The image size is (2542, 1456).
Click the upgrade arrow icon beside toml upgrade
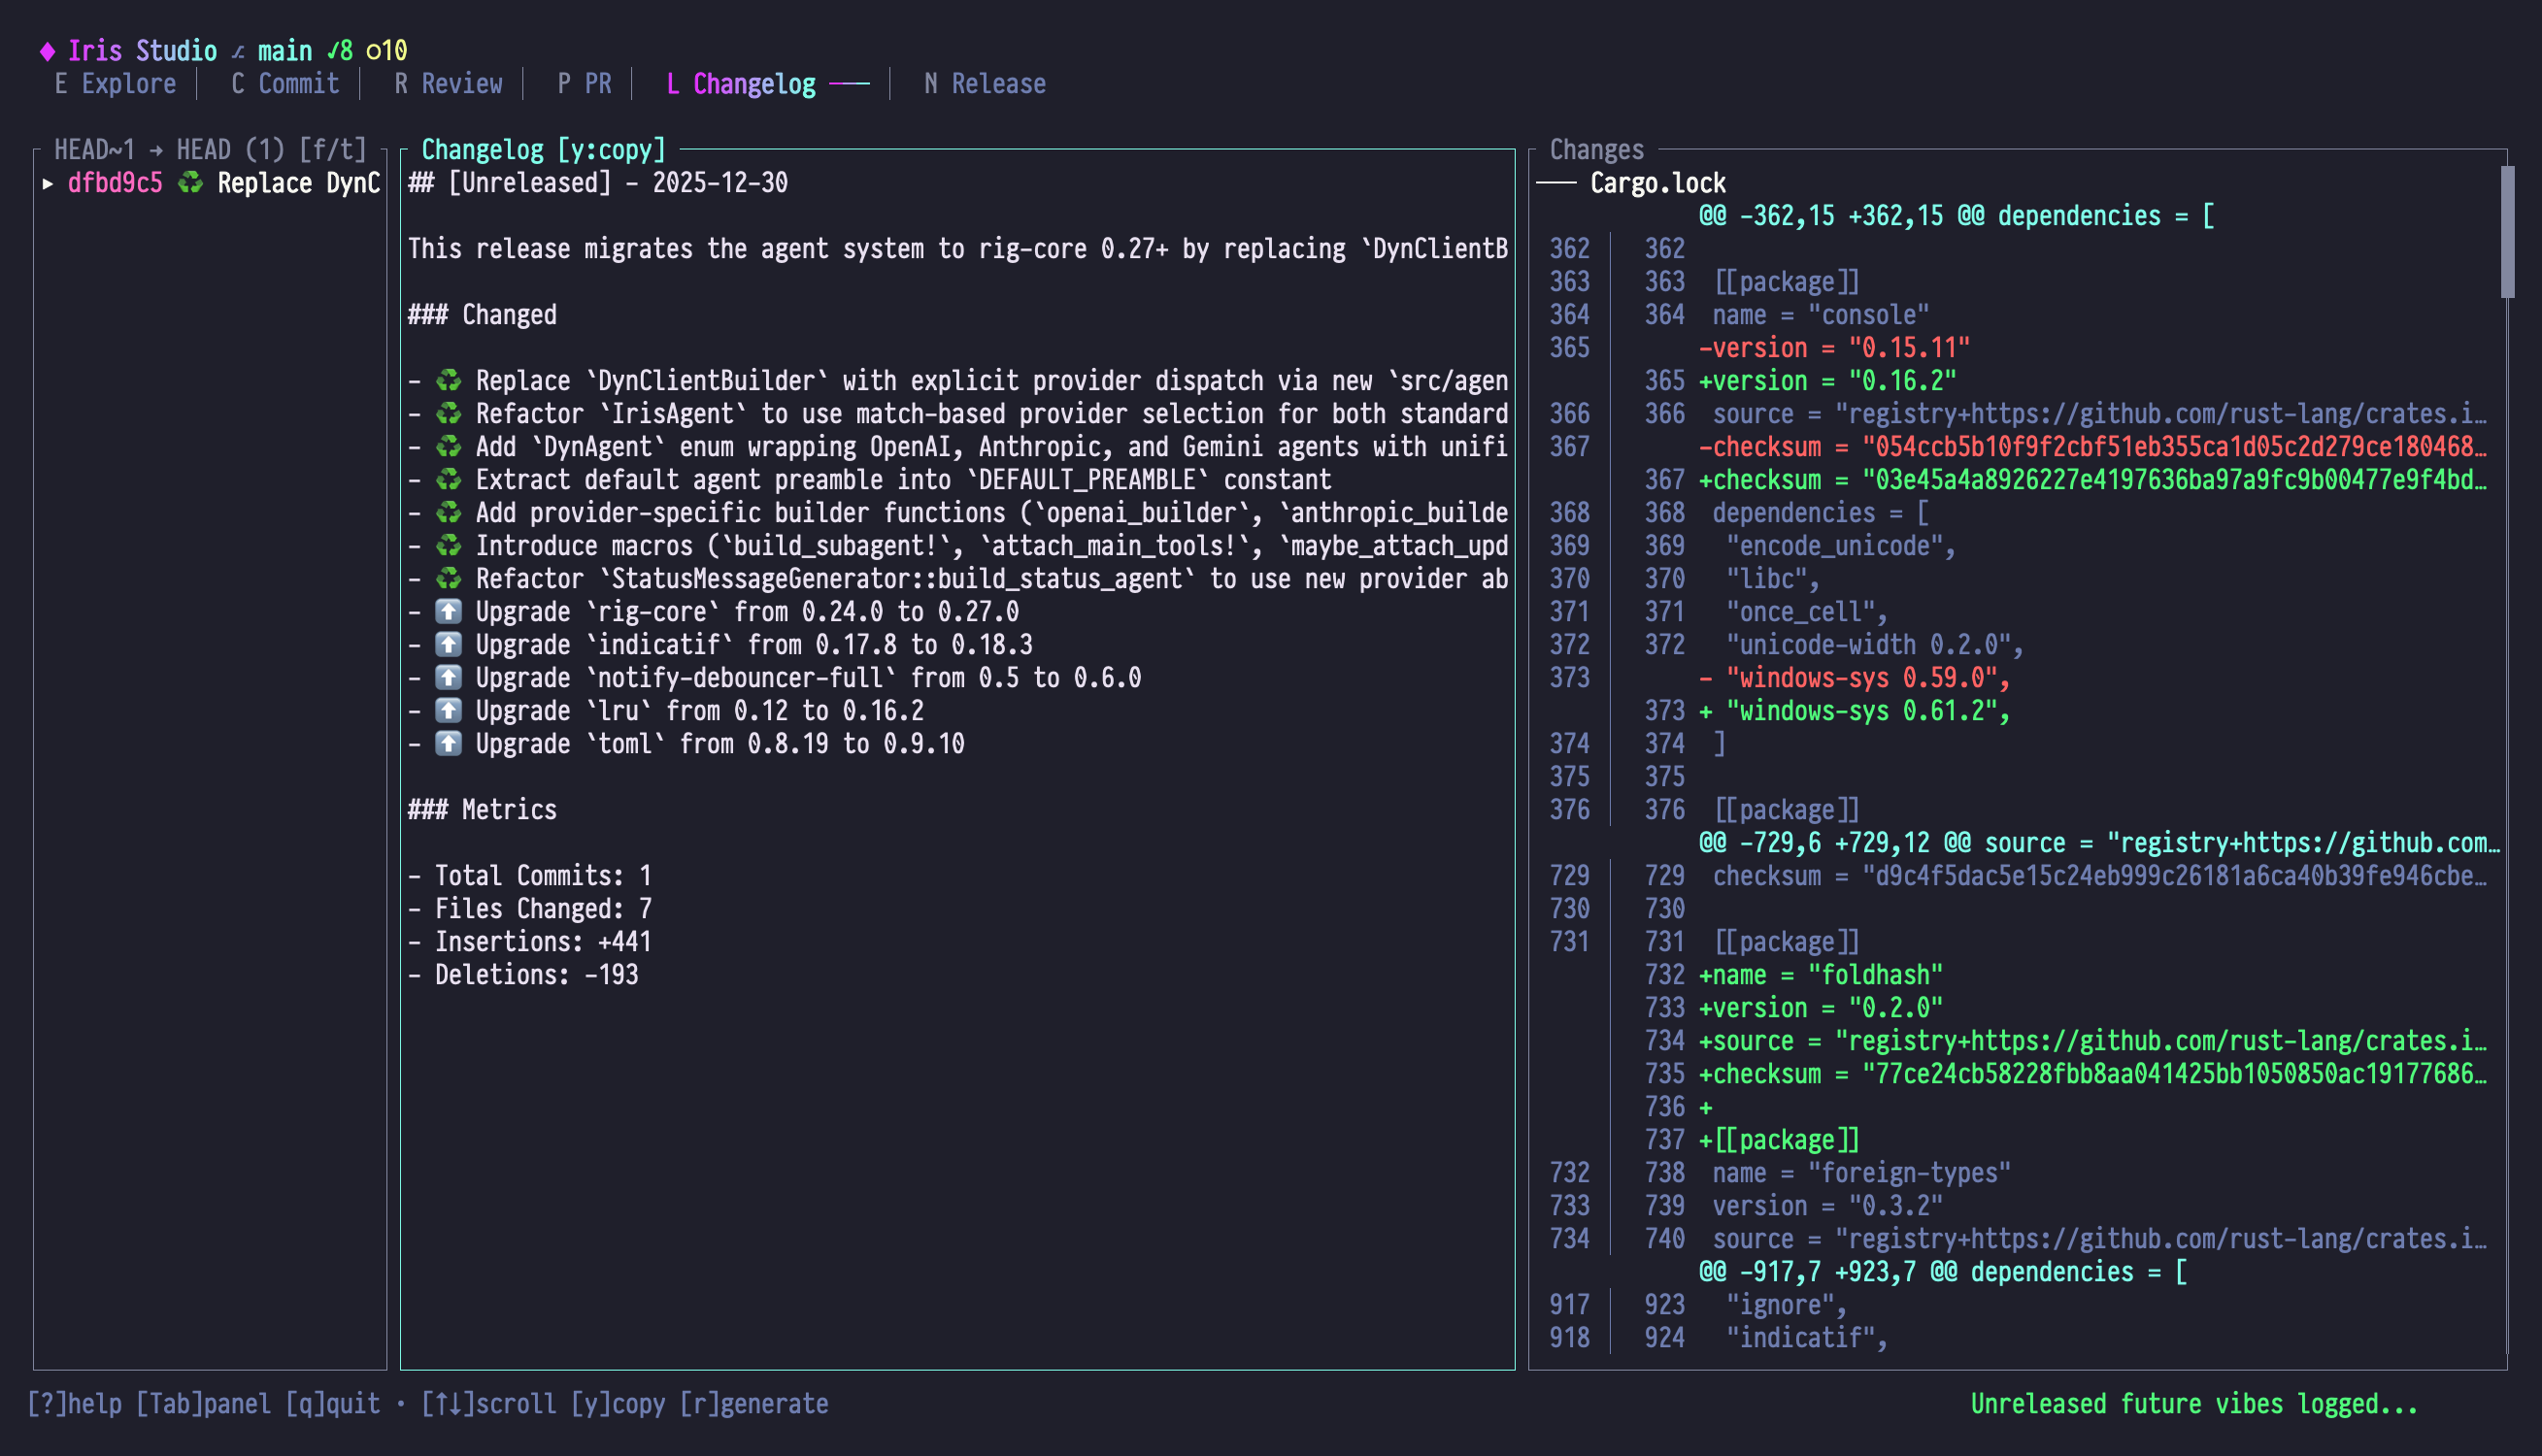(447, 743)
